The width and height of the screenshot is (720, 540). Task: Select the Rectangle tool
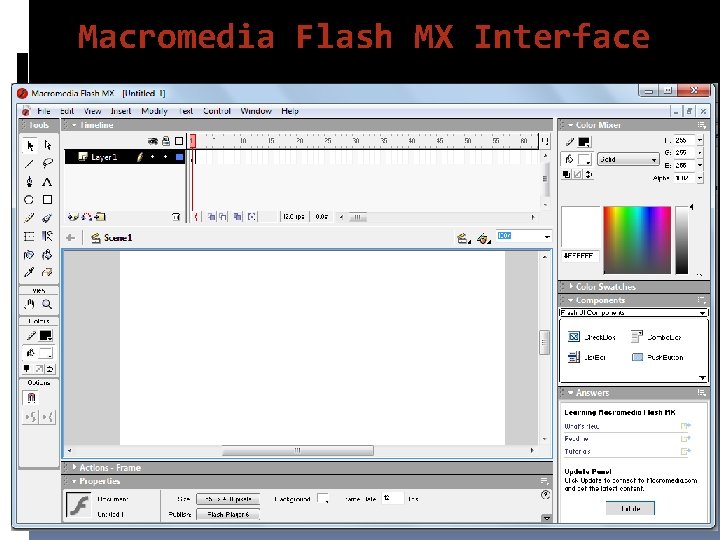pos(47,200)
